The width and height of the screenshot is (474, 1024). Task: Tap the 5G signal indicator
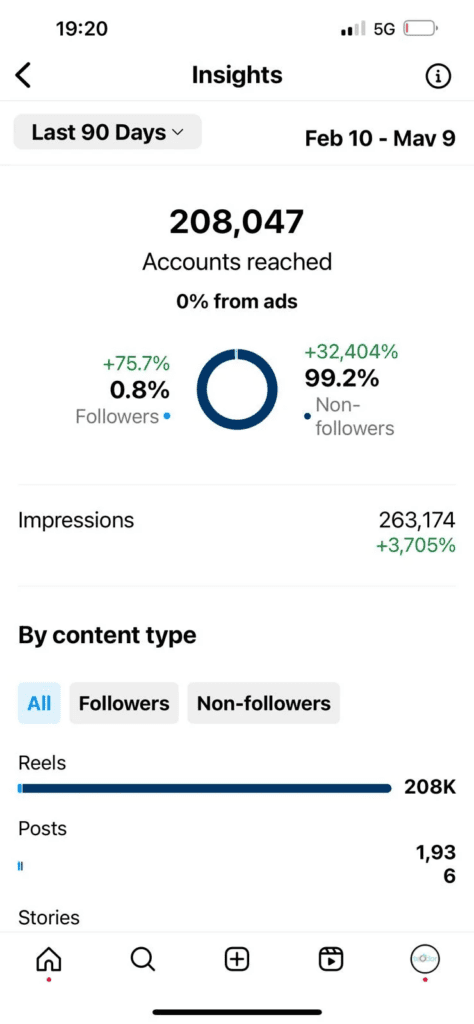[x=384, y=29]
